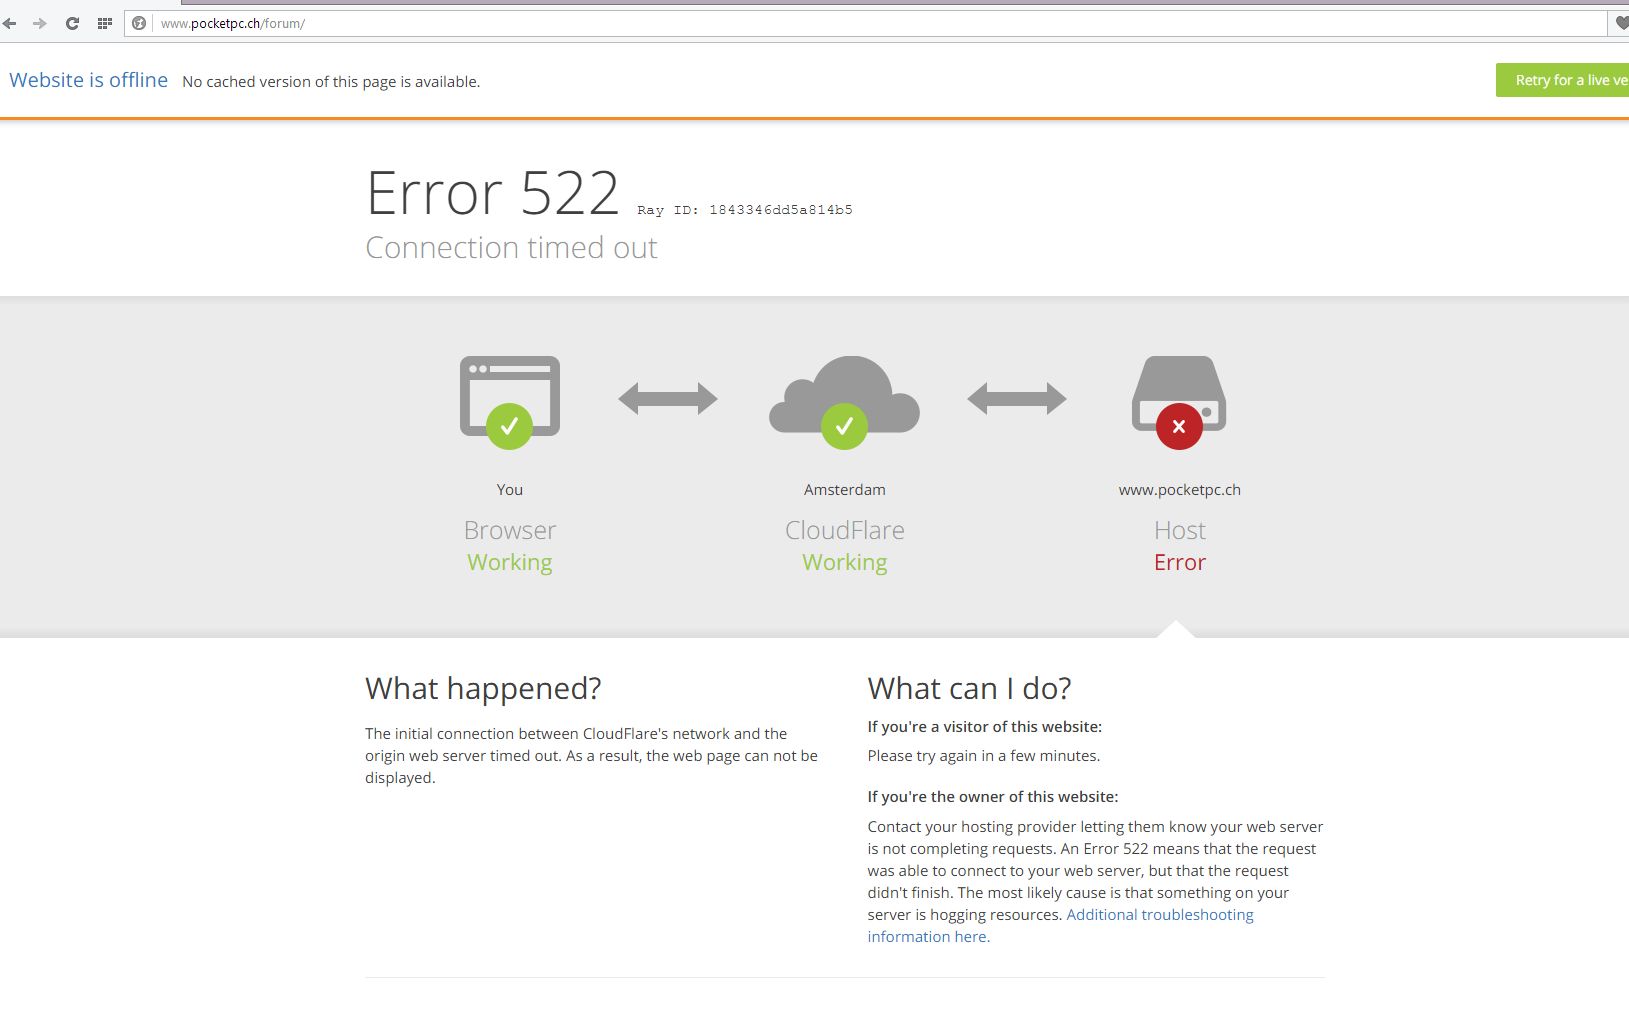Click No cached version message text

pos(331,82)
